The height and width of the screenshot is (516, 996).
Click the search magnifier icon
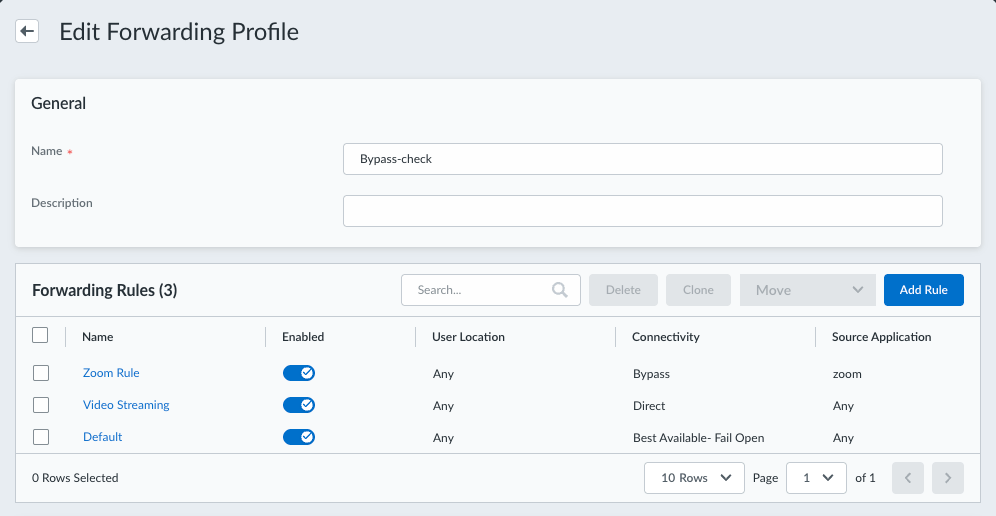(x=560, y=290)
